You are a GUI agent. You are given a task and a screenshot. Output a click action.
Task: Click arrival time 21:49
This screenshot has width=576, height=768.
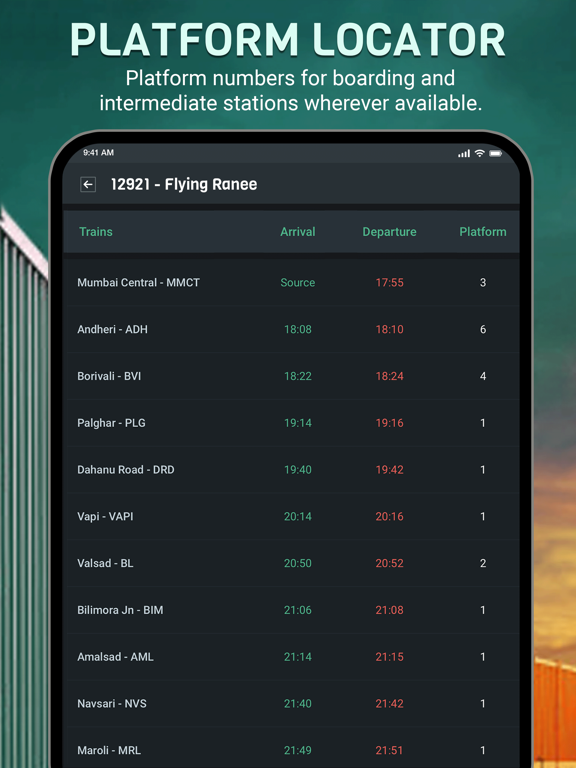coord(298,750)
